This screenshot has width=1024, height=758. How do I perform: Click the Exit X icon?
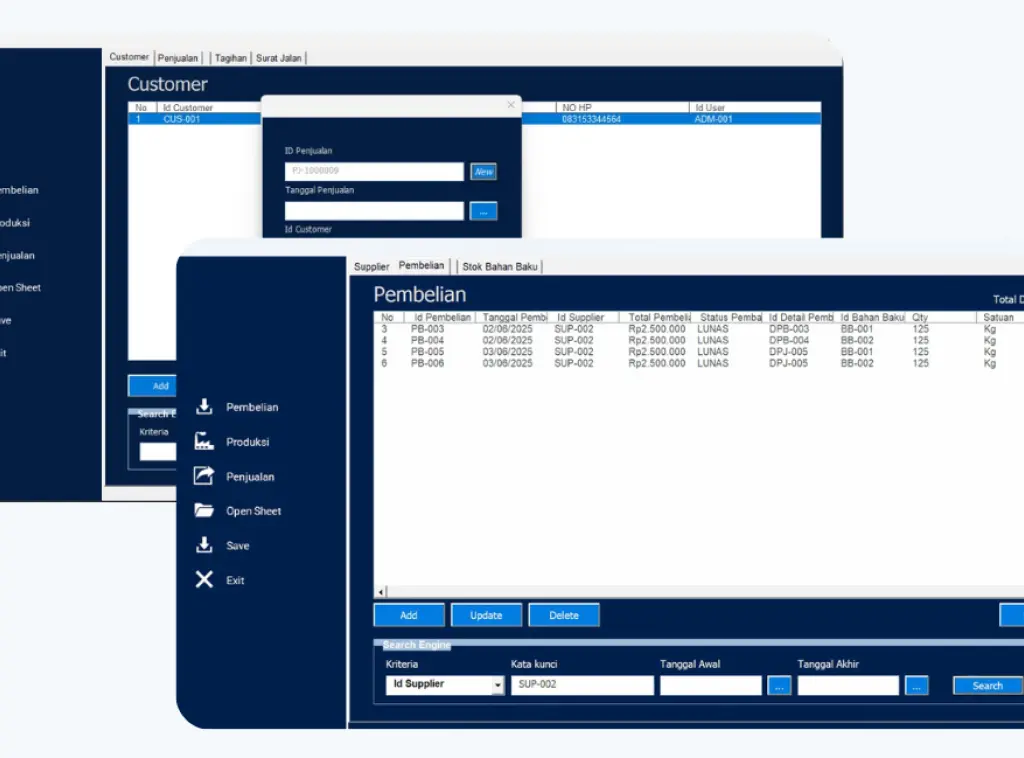[204, 580]
